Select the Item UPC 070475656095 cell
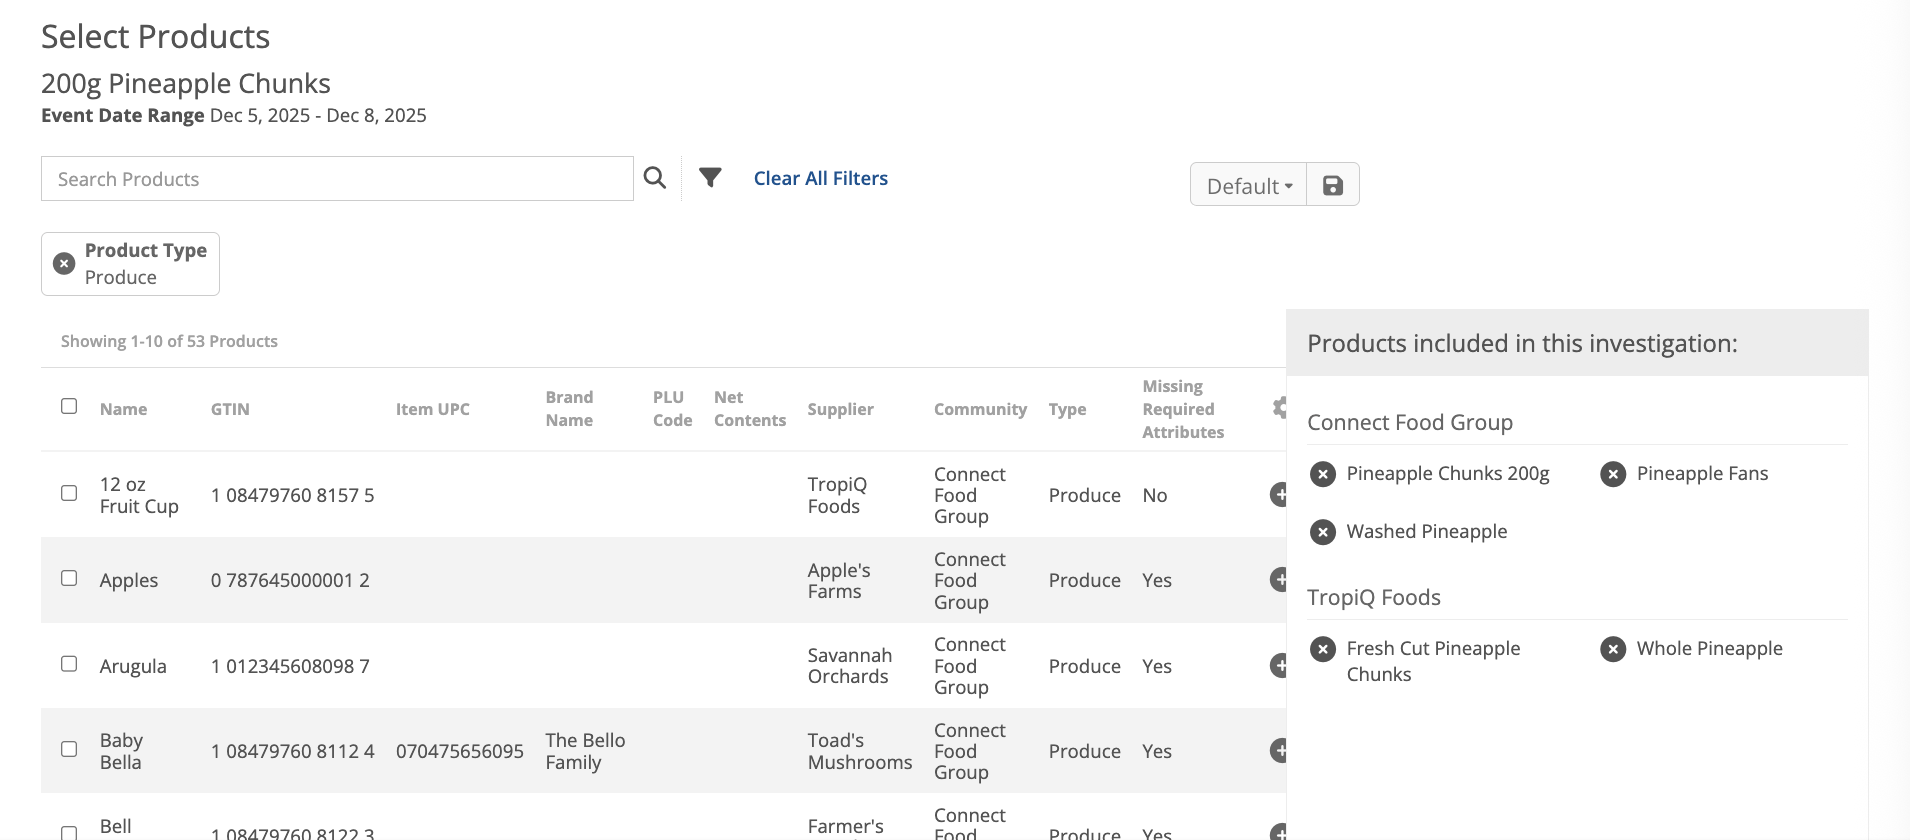Image resolution: width=1910 pixels, height=840 pixels. pos(460,751)
